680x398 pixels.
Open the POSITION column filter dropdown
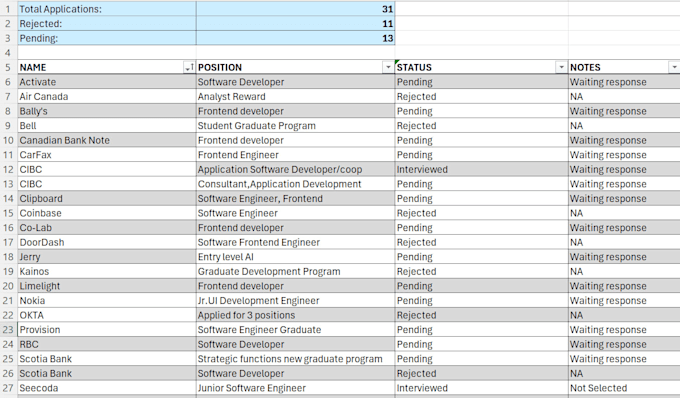click(388, 67)
